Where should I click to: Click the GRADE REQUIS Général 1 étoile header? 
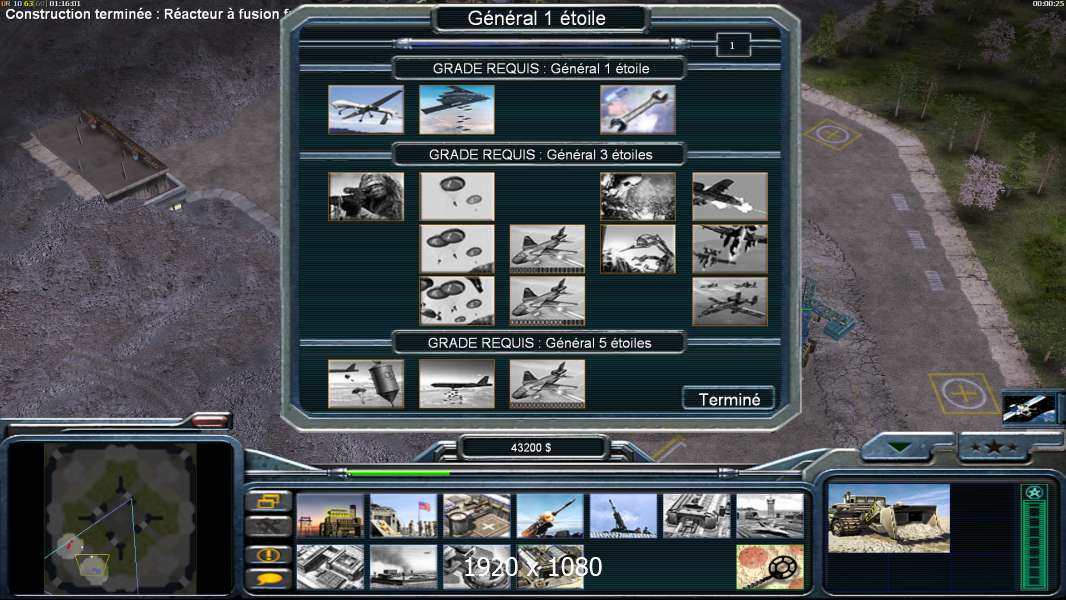[540, 68]
